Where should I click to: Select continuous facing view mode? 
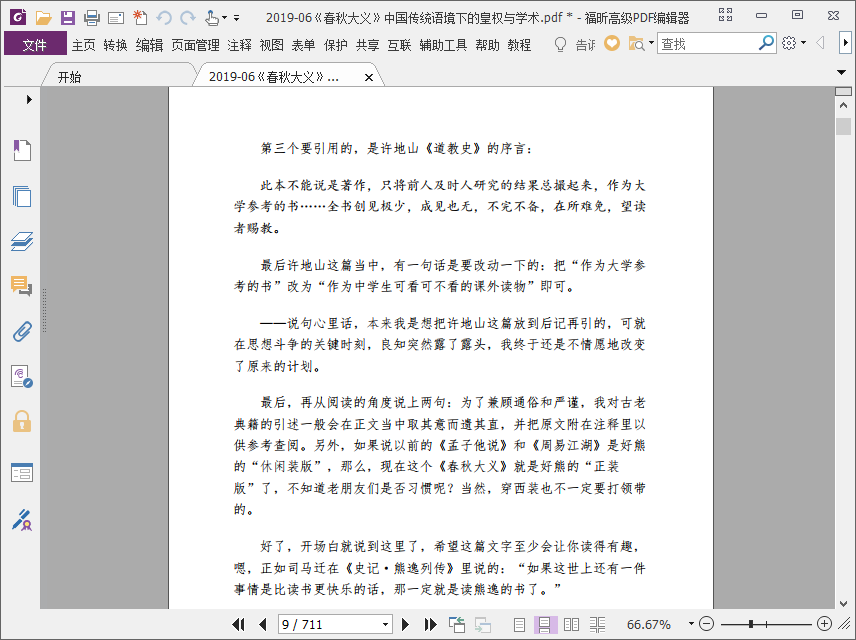(597, 624)
